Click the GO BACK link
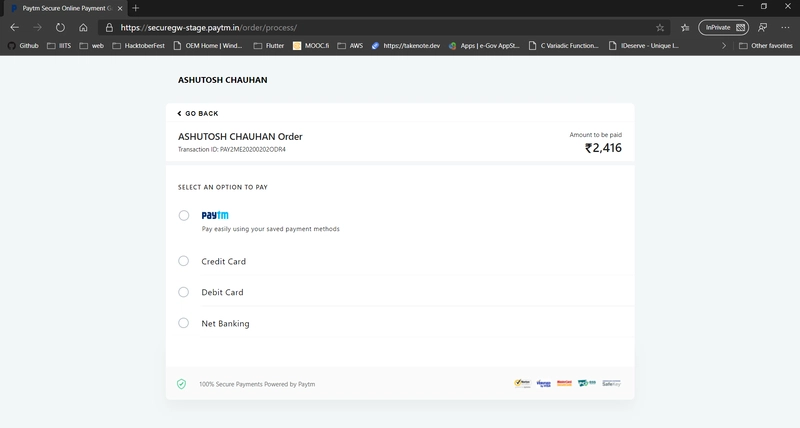The height and width of the screenshot is (428, 800). coord(198,113)
